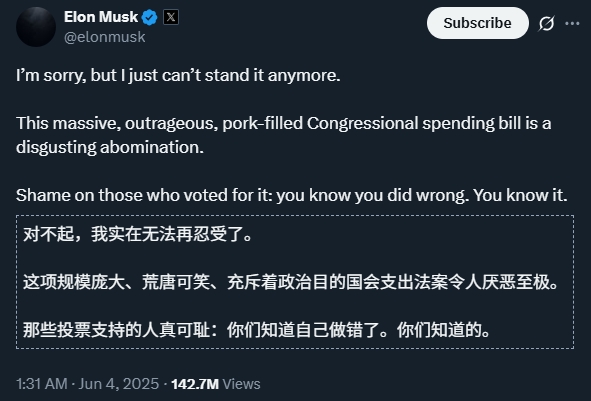Click the X affiliation badge beside name
The width and height of the screenshot is (591, 401).
pos(171,17)
